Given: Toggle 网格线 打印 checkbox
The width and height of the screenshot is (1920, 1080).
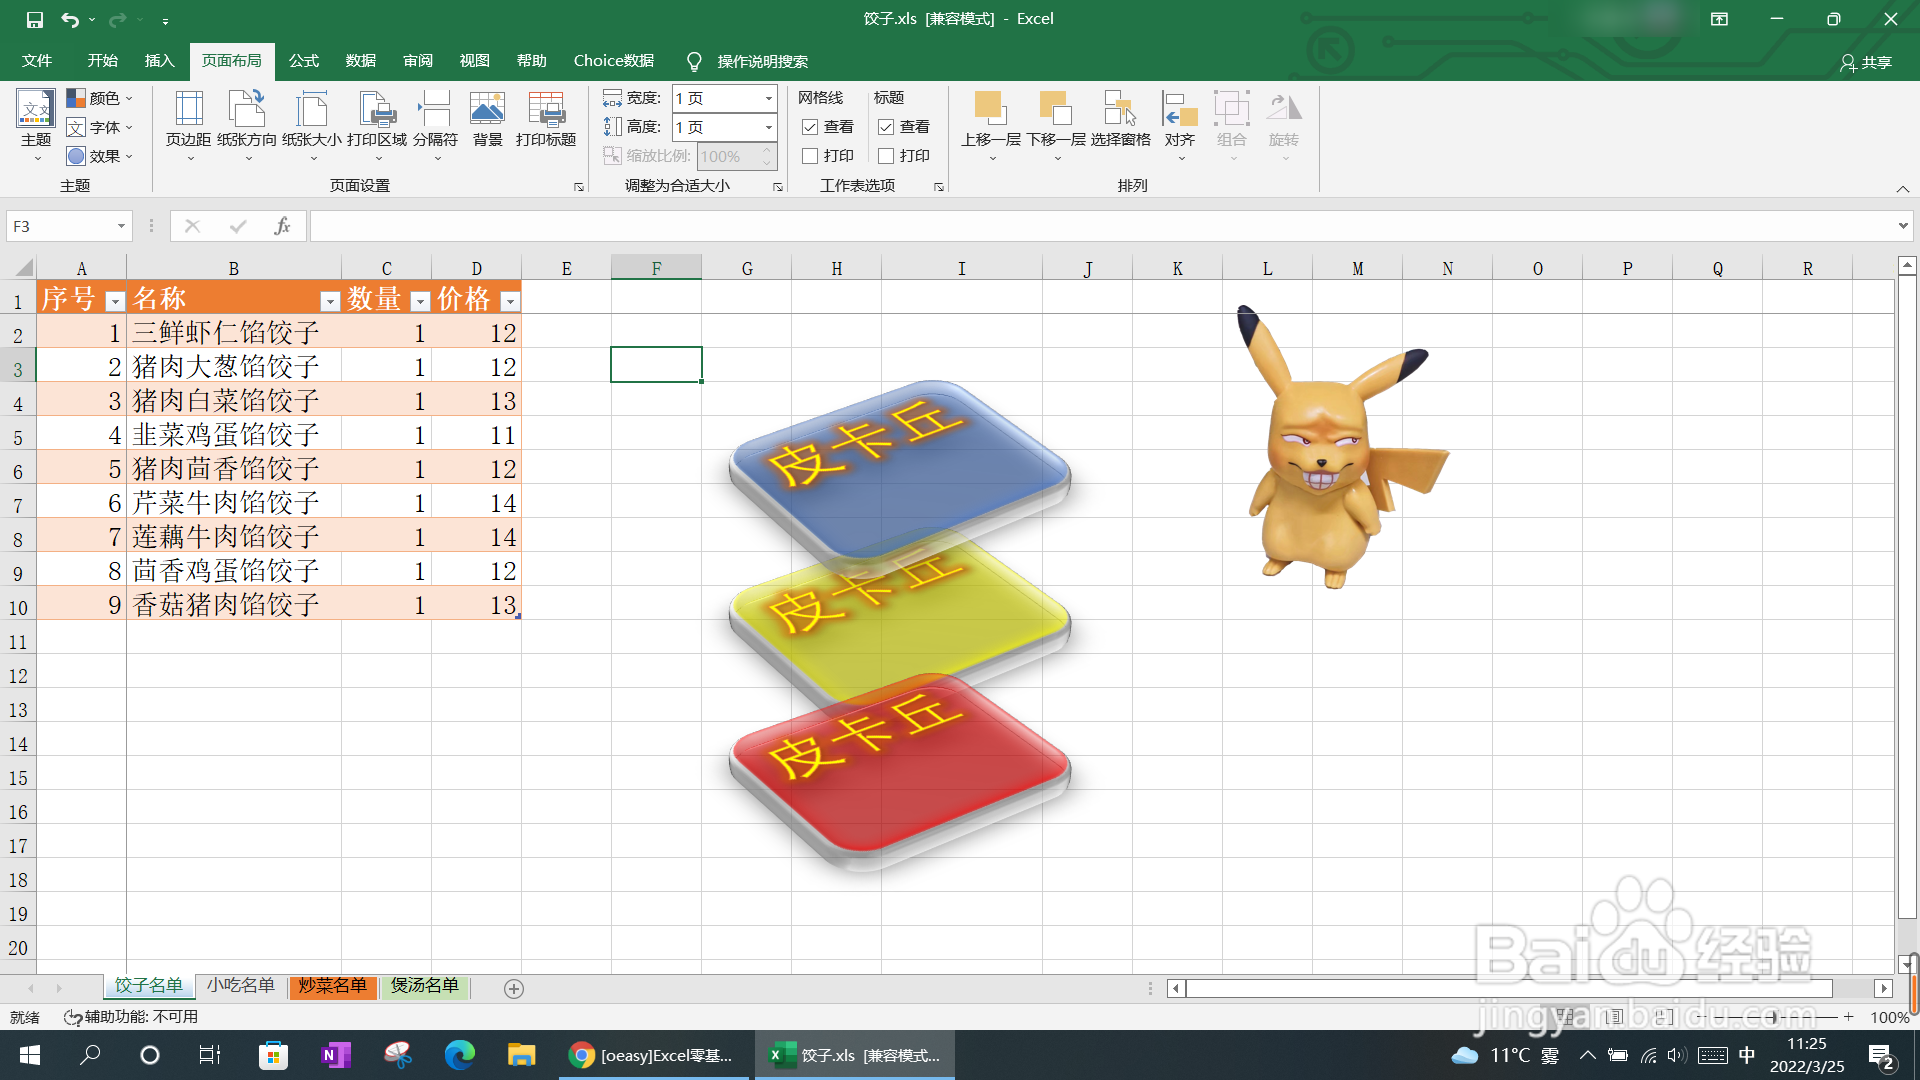Looking at the screenshot, I should 810,156.
